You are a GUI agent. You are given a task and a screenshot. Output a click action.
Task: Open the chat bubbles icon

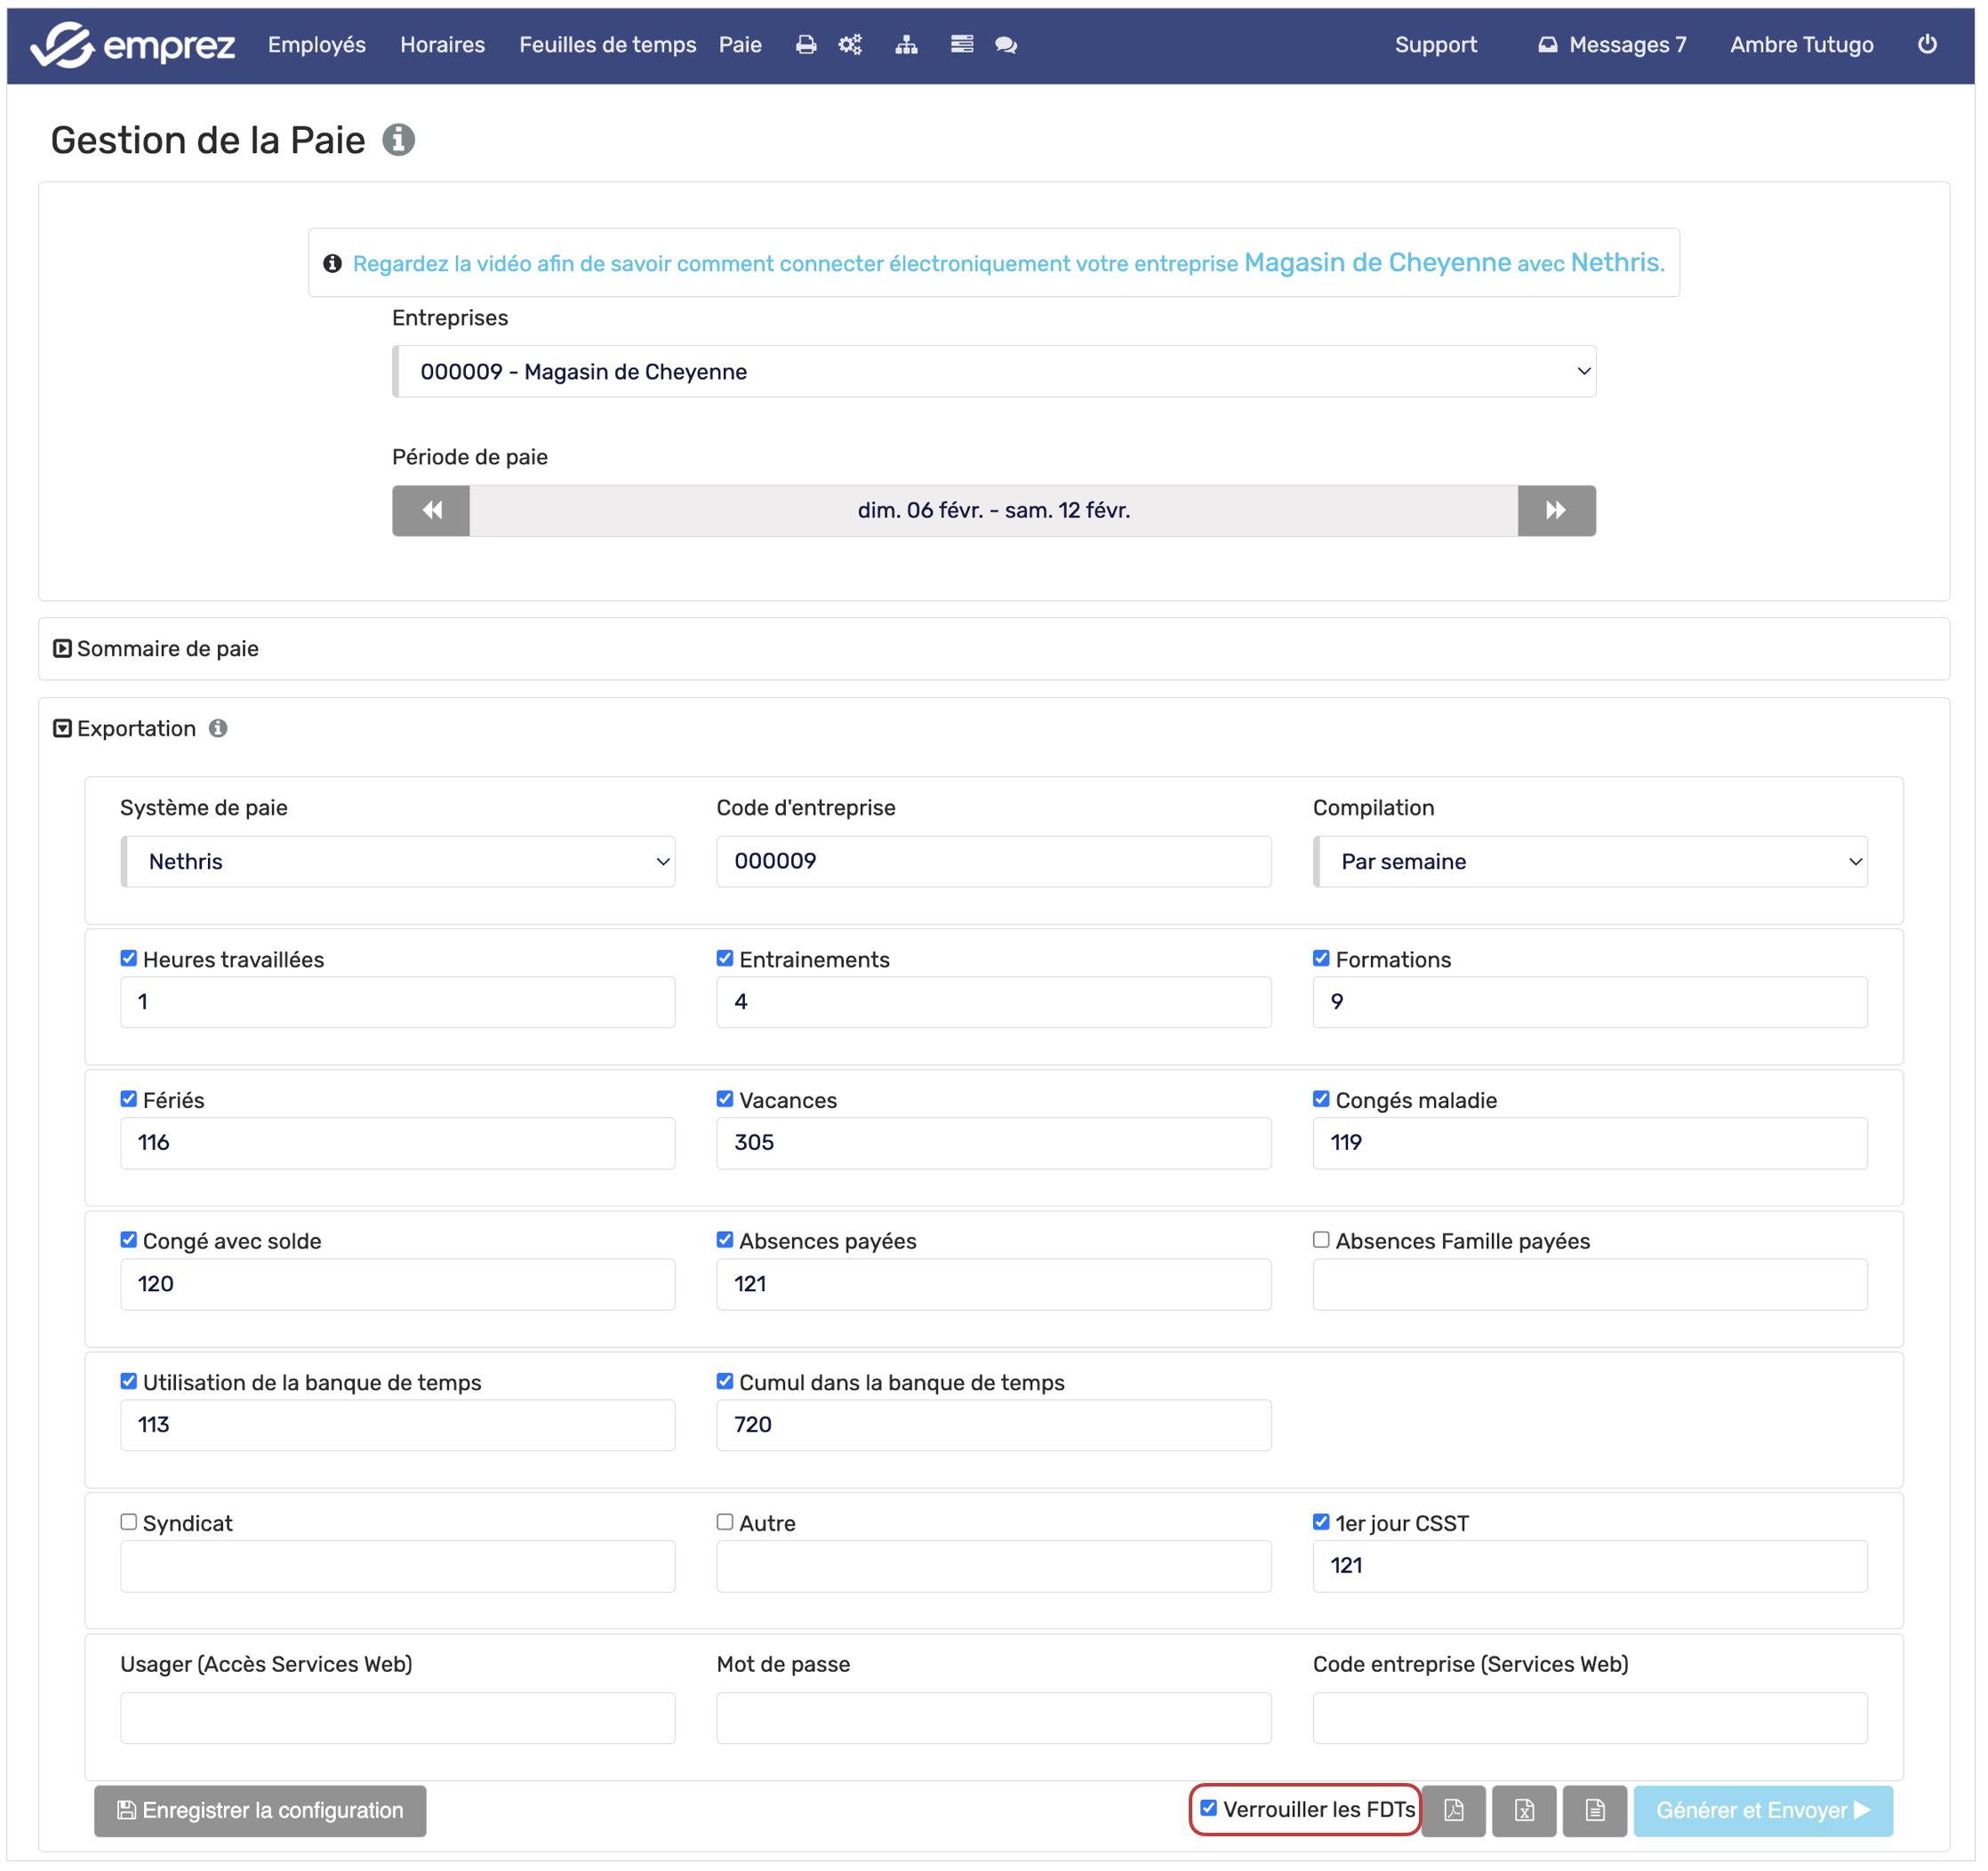pos(1006,45)
